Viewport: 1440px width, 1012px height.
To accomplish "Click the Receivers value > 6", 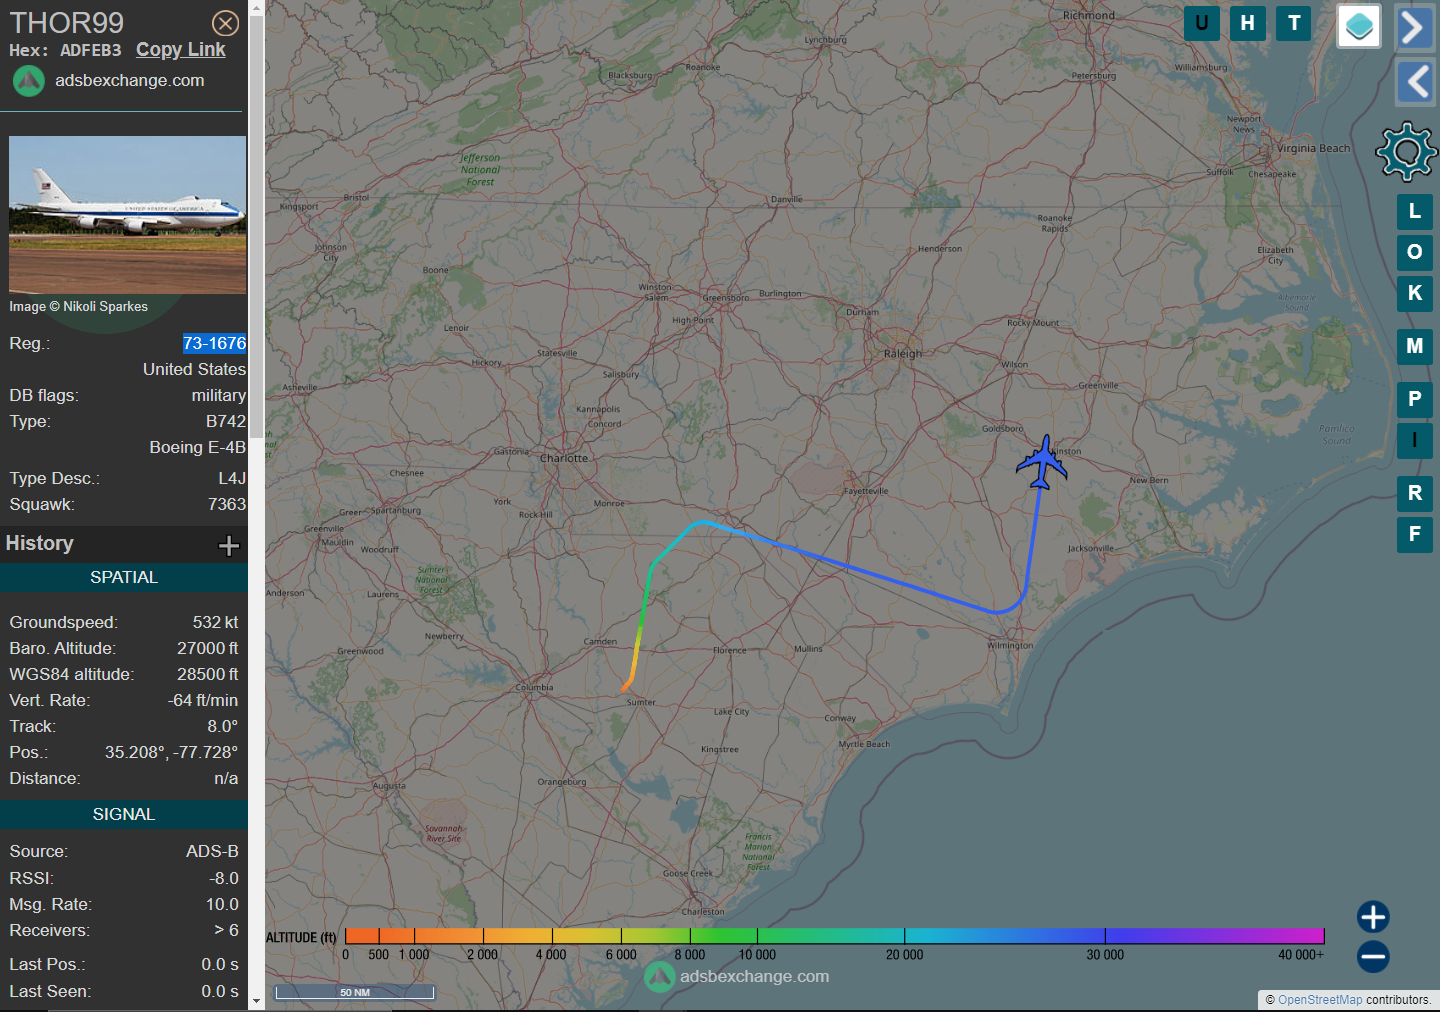I will 226,931.
